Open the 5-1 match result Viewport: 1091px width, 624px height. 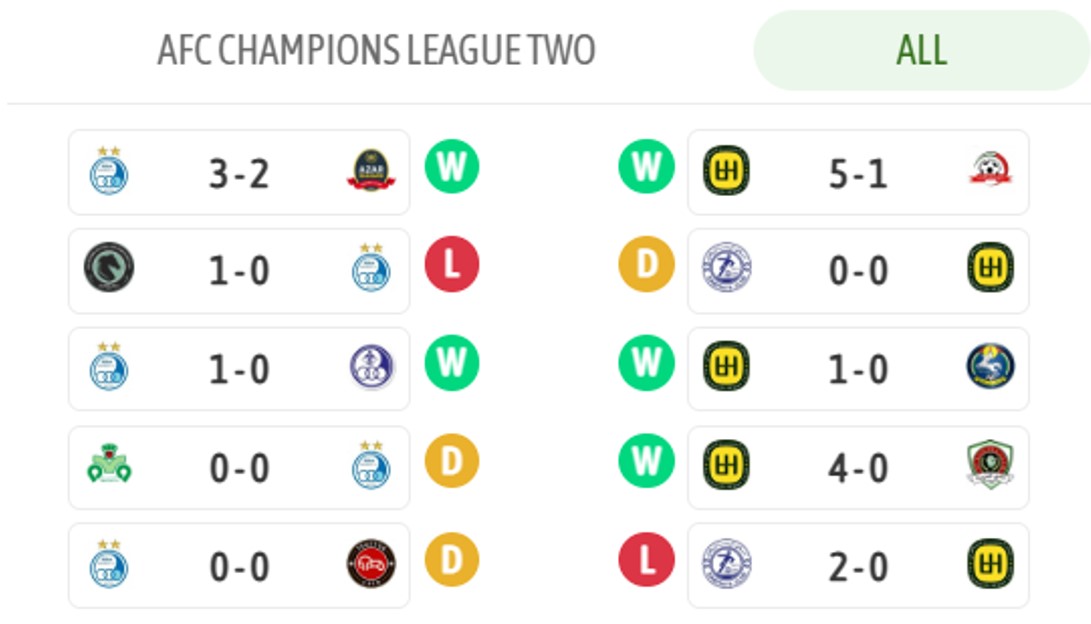[858, 173]
